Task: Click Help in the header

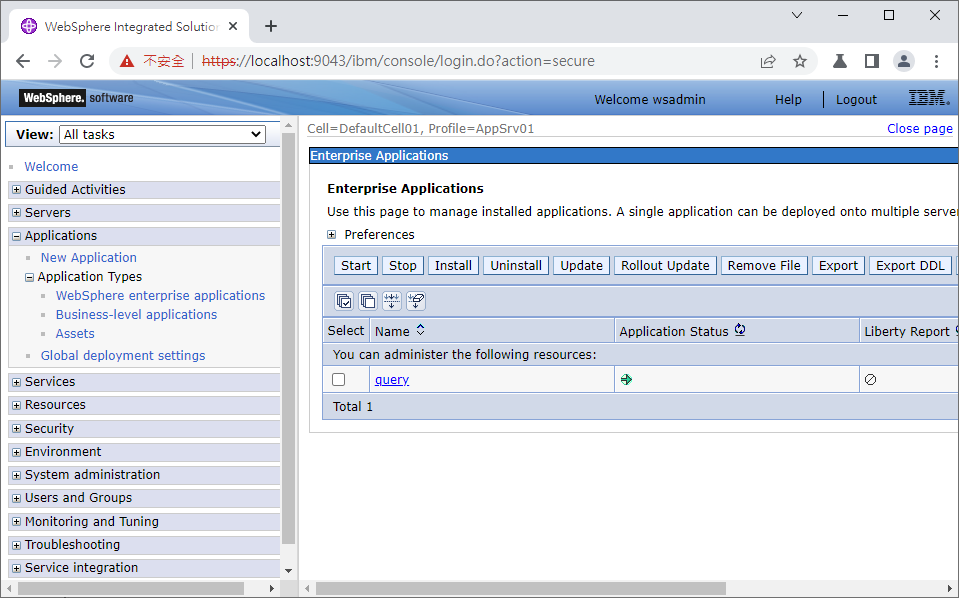Action: (x=788, y=99)
